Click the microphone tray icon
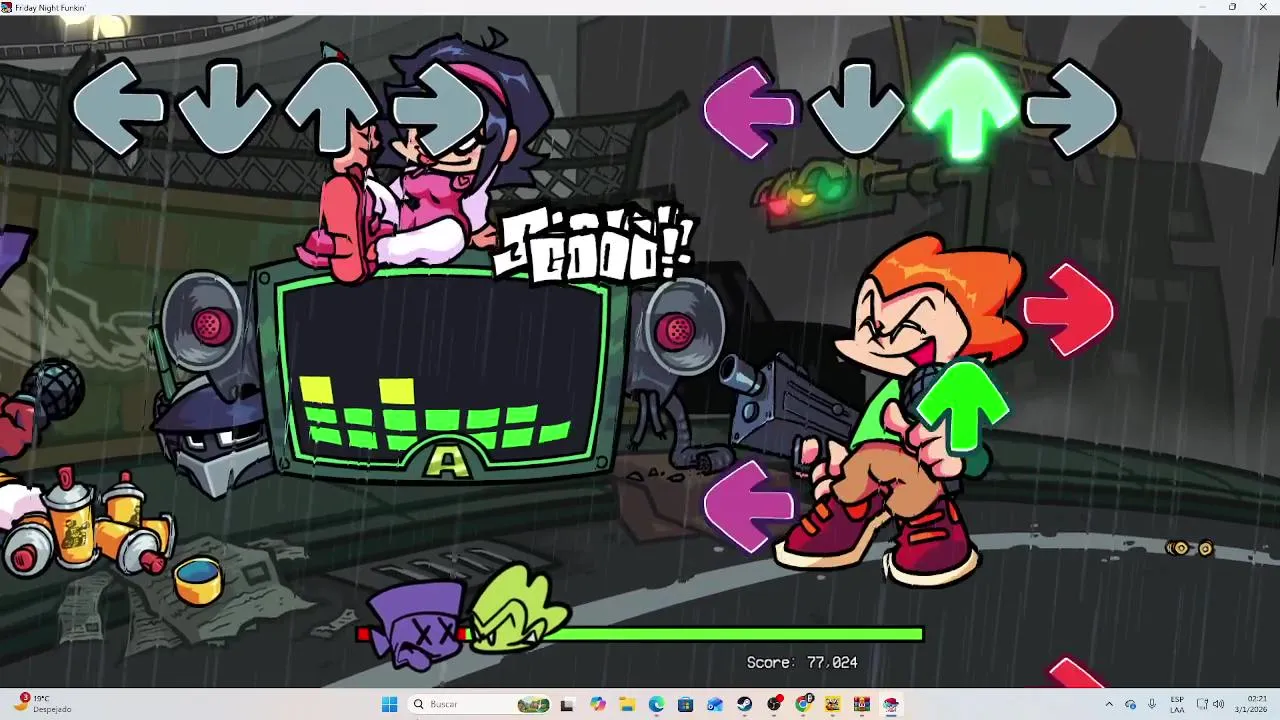This screenshot has width=1280, height=720. click(1152, 704)
